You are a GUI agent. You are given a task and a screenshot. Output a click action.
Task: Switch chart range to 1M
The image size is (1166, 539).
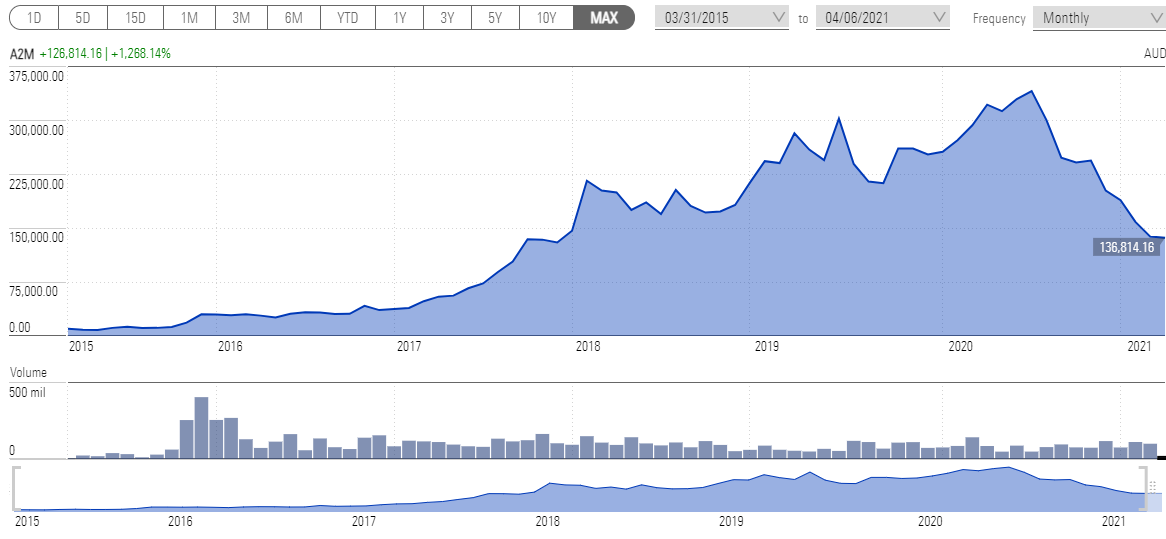pyautogui.click(x=190, y=18)
